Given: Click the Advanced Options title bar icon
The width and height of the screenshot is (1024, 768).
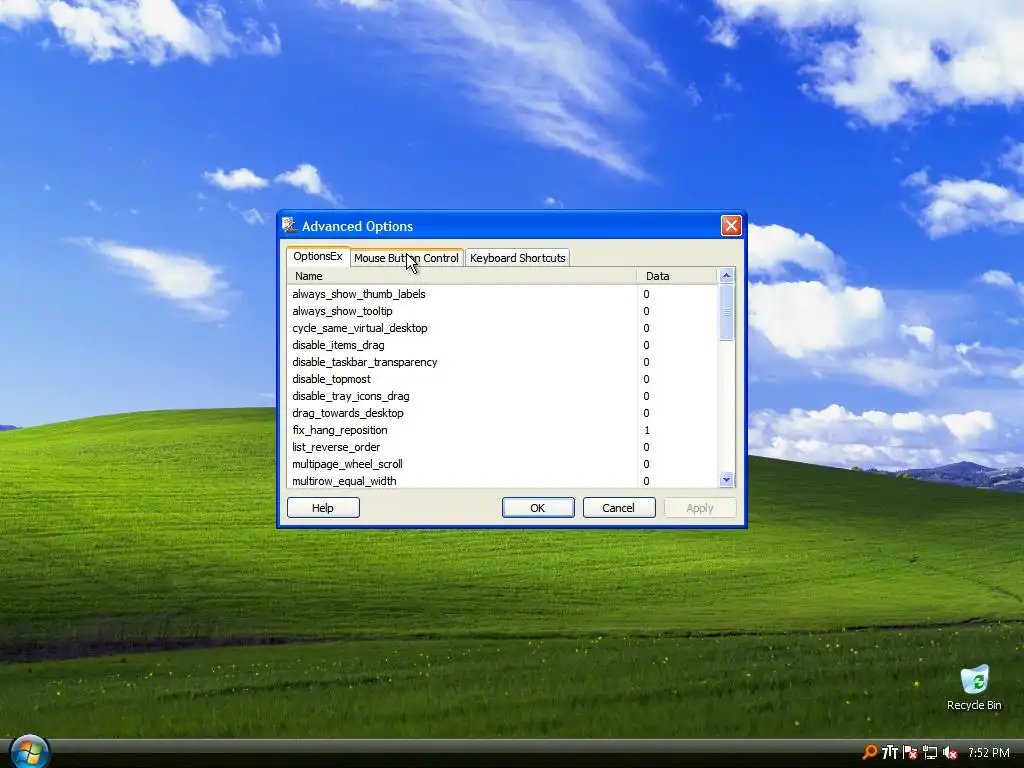Looking at the screenshot, I should click(289, 226).
